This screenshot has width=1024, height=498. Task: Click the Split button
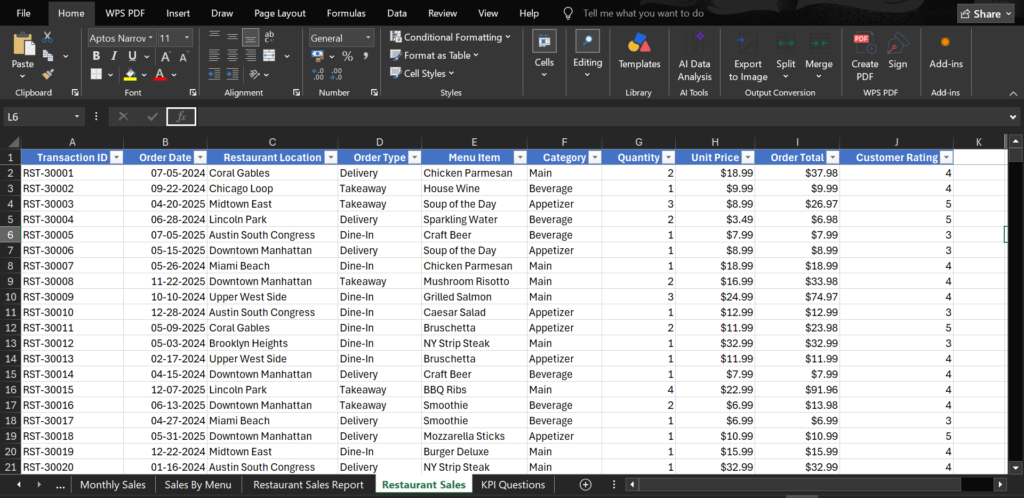tap(786, 57)
